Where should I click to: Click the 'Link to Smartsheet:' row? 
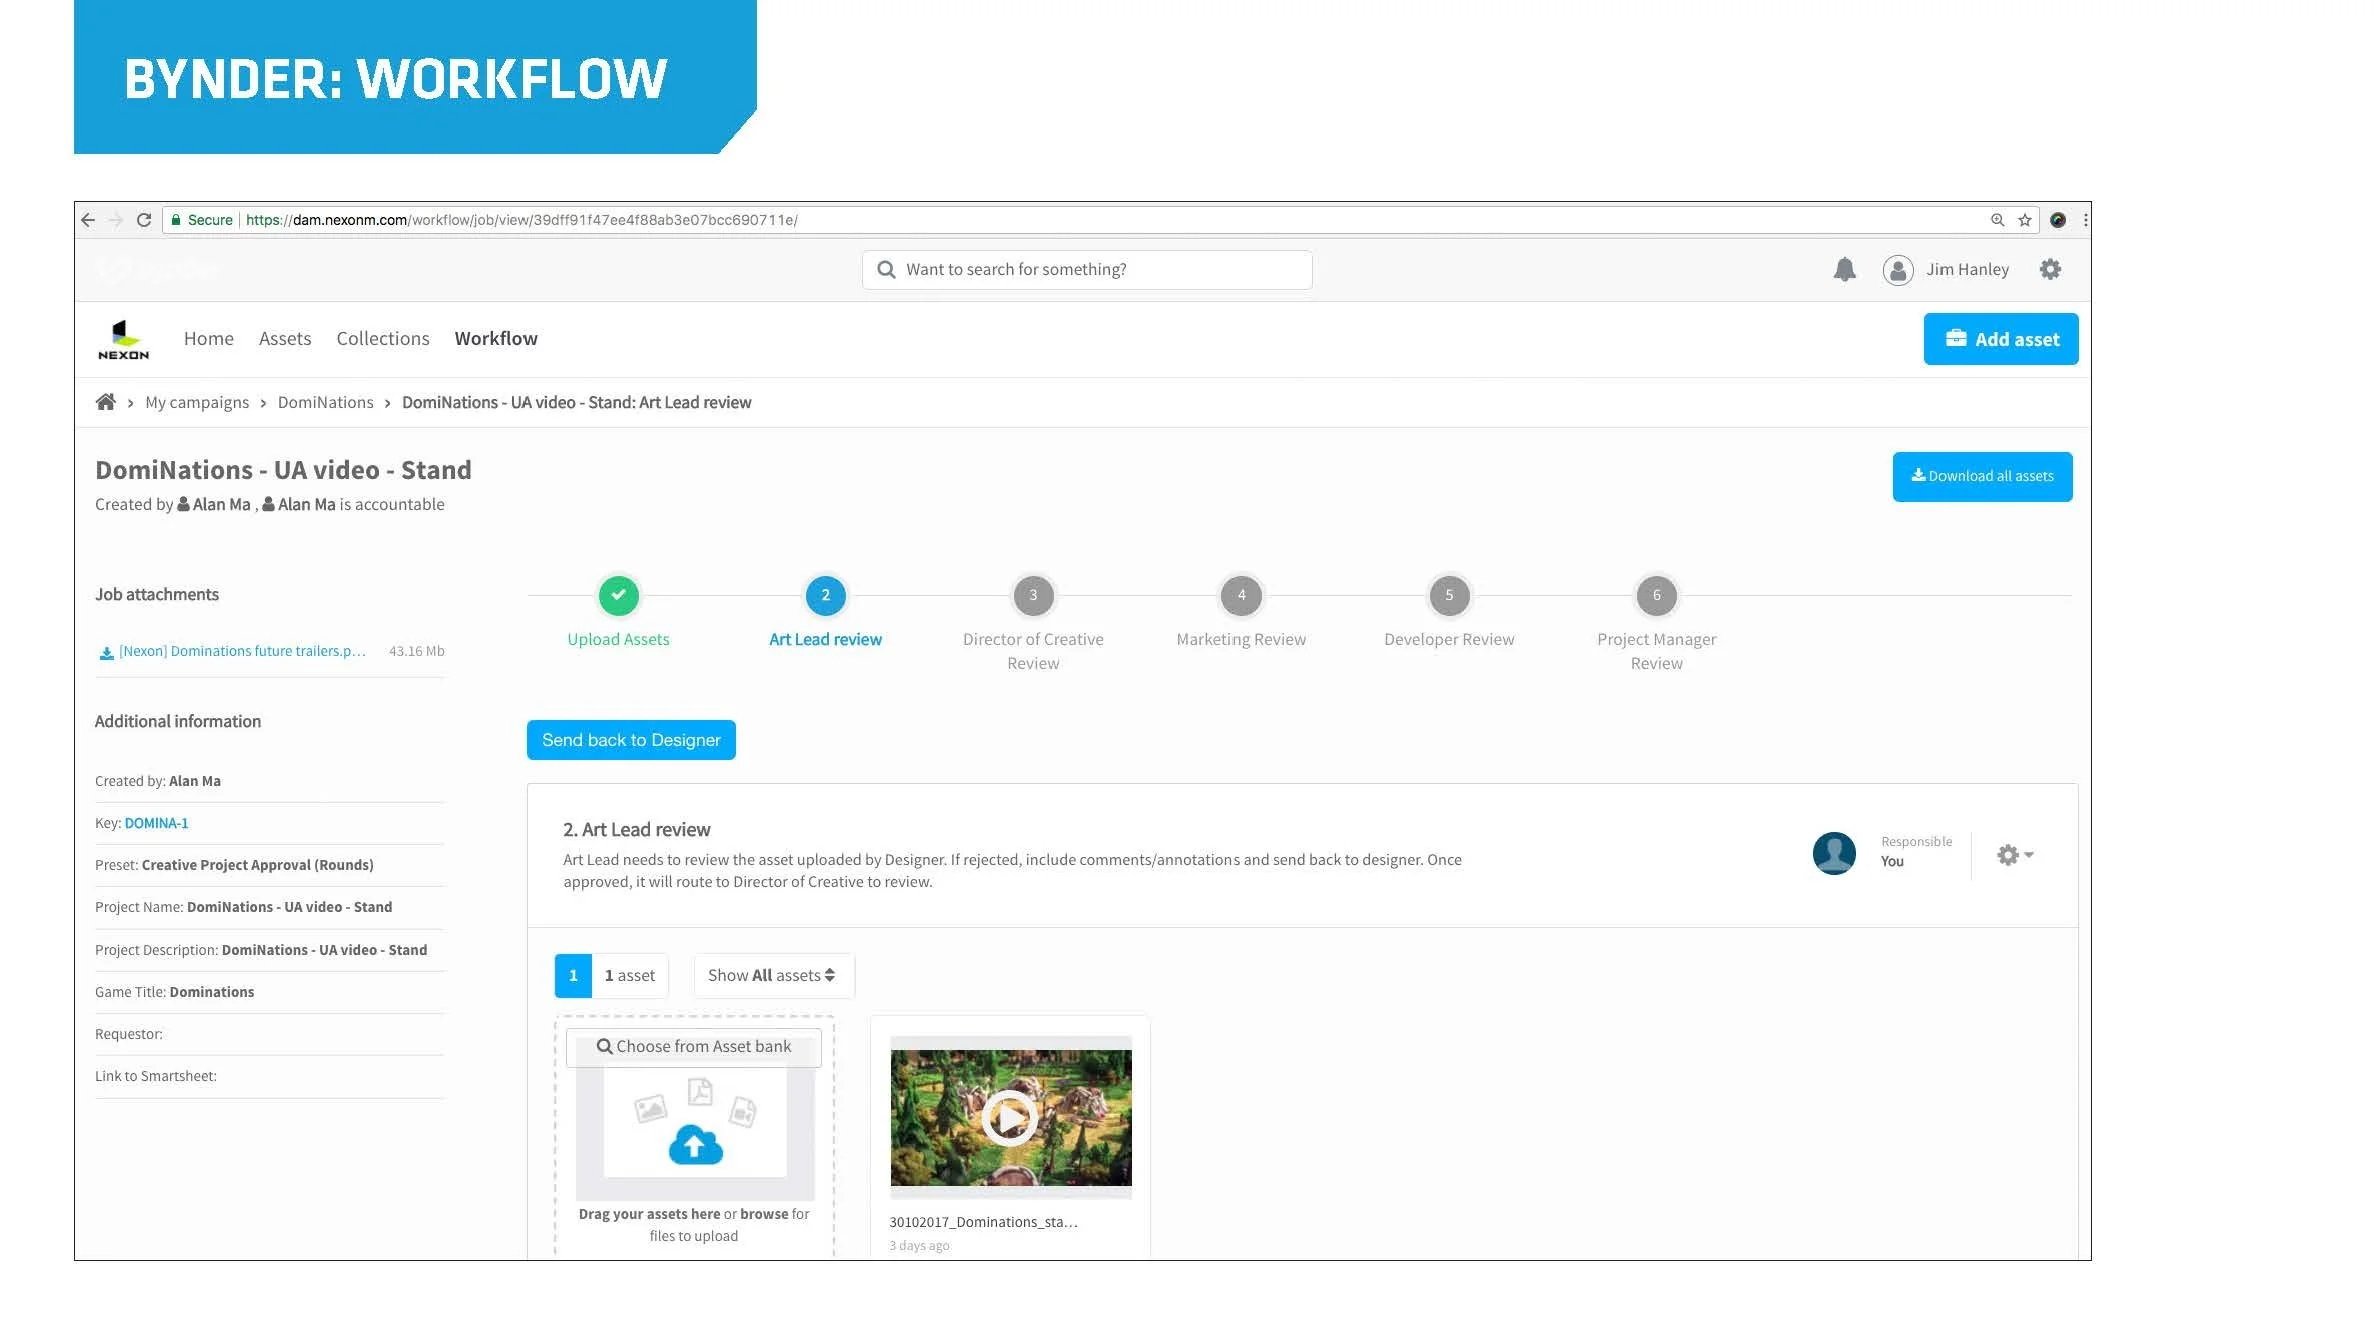click(x=269, y=1077)
